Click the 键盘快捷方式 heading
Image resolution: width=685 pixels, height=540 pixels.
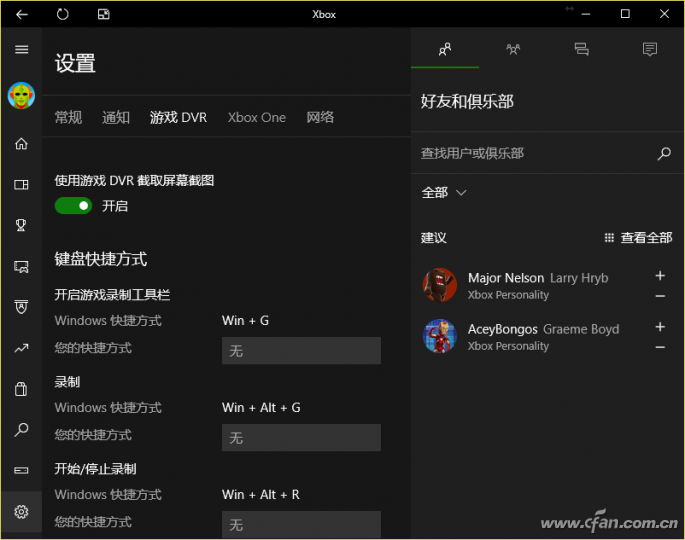[100, 259]
